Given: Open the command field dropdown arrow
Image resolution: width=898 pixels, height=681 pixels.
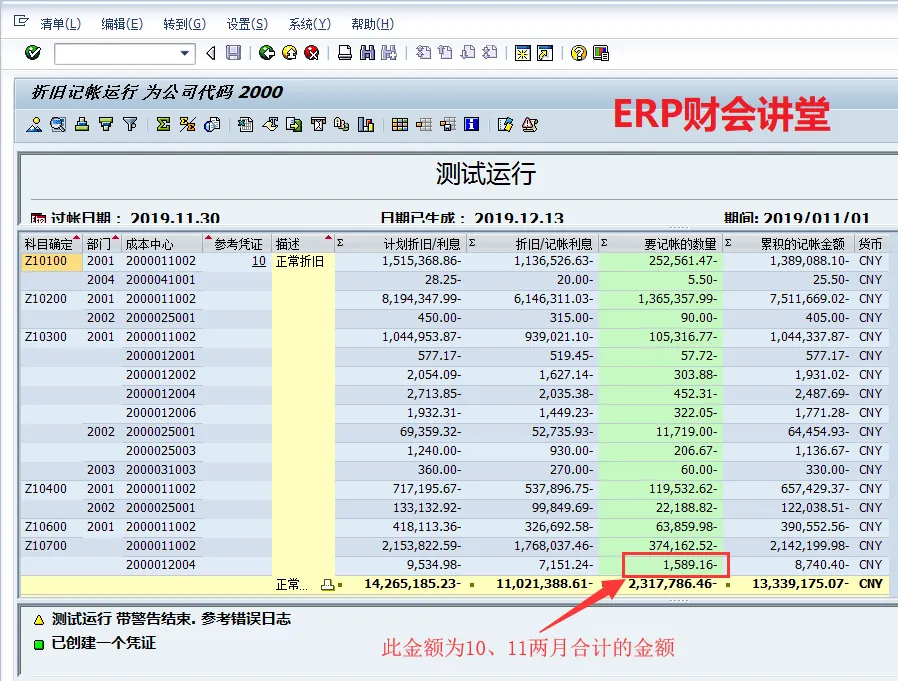Looking at the screenshot, I should tap(184, 53).
